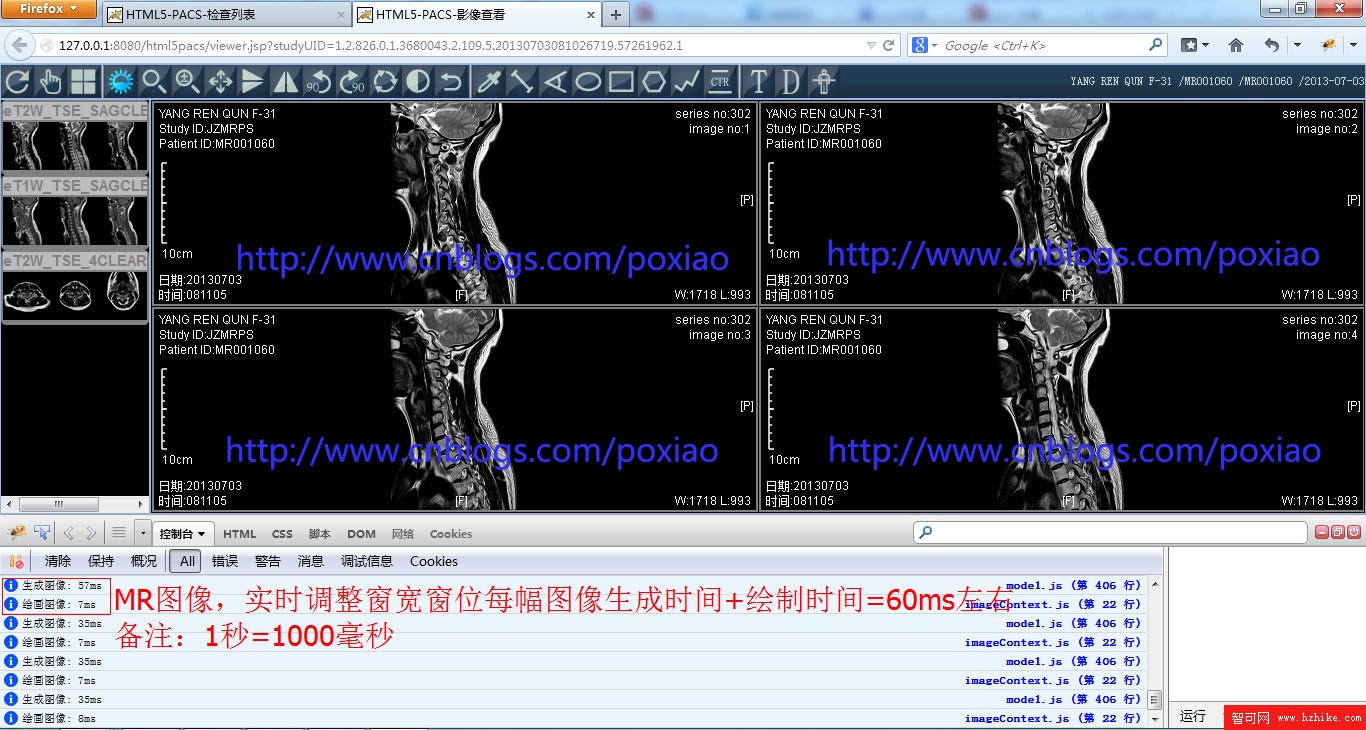
Task: Select the window/level brightness tool
Action: [120, 82]
